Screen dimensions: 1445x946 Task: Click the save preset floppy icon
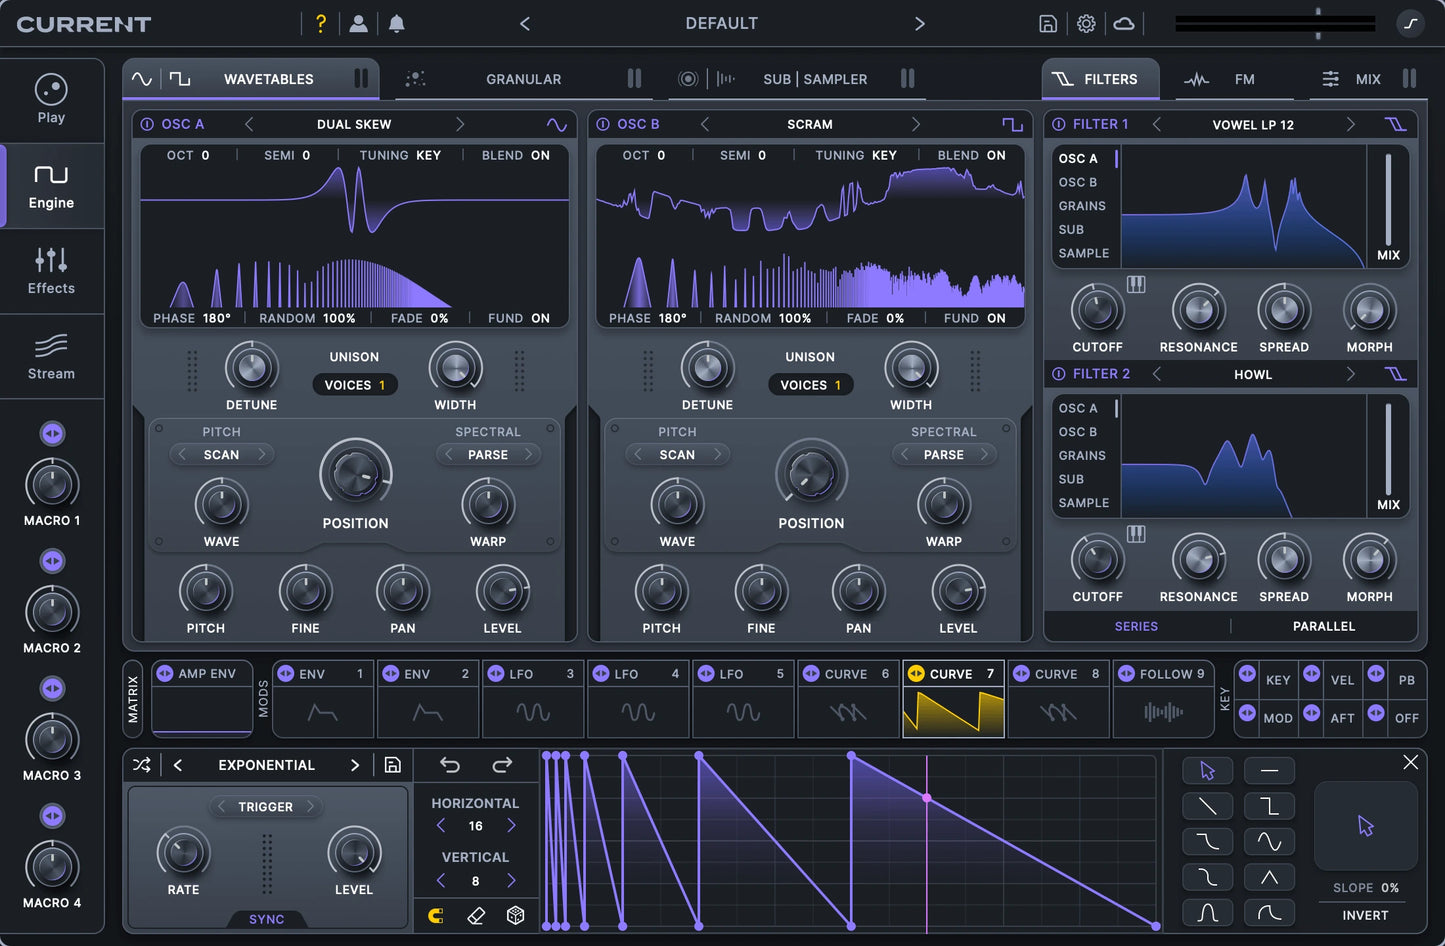pyautogui.click(x=1048, y=24)
